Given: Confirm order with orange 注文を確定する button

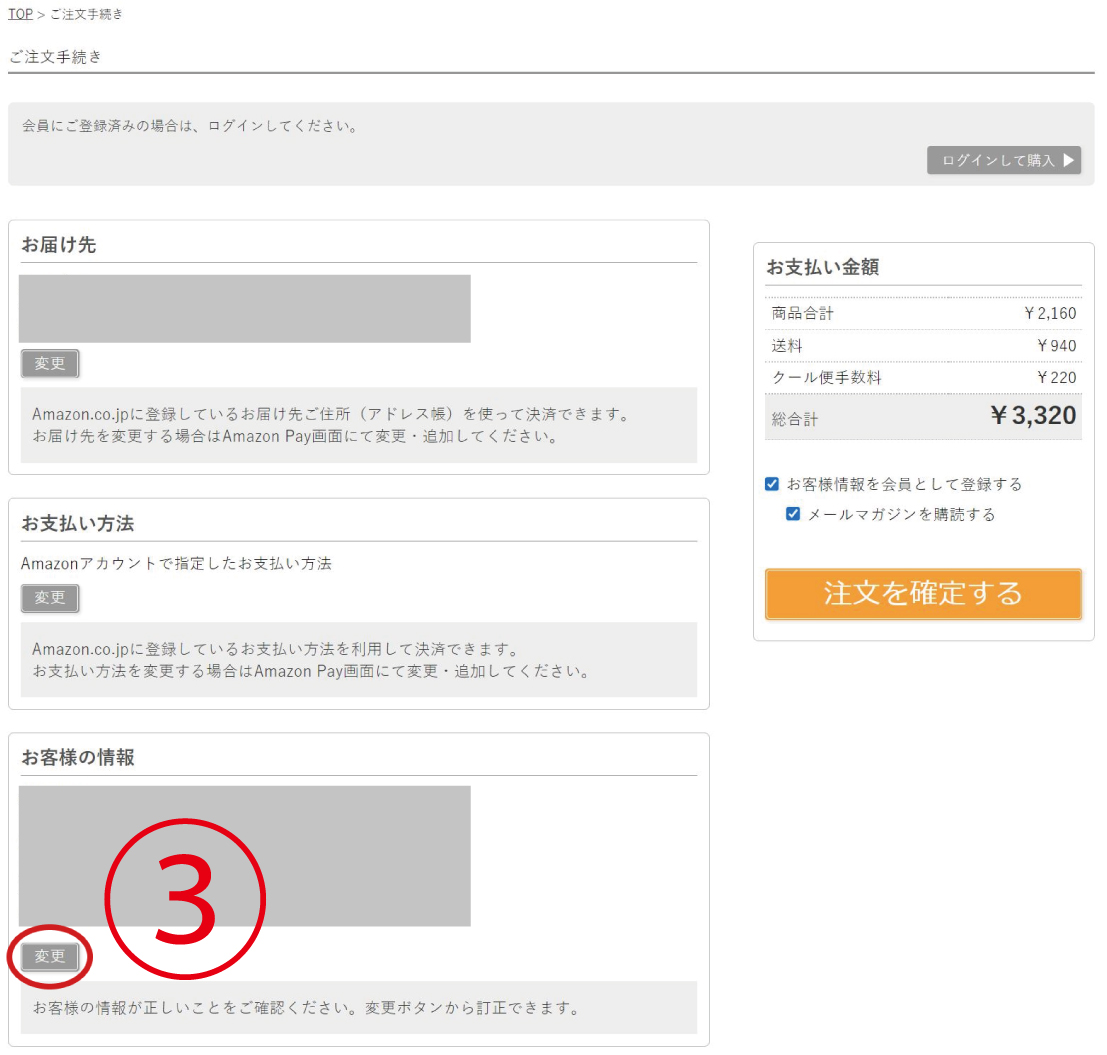Looking at the screenshot, I should 923,593.
